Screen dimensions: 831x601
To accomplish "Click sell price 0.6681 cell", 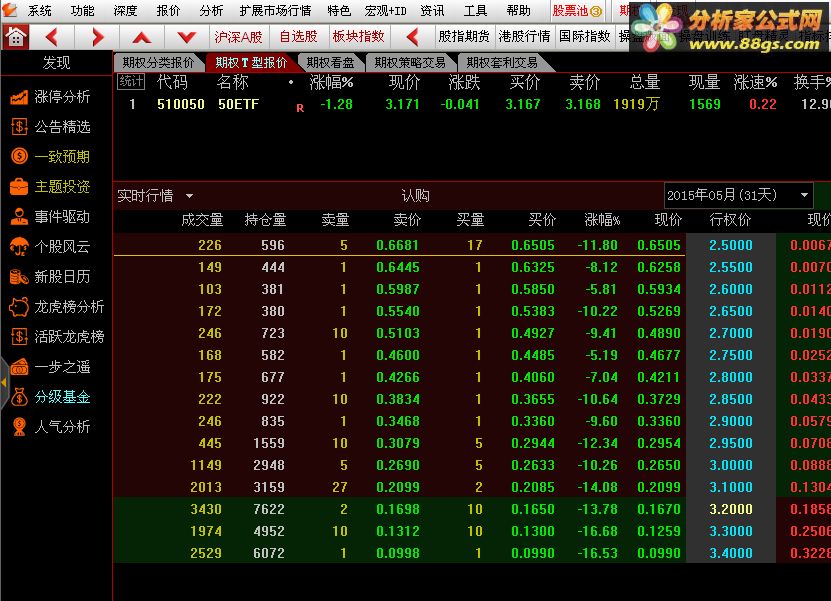I will click(x=397, y=245).
